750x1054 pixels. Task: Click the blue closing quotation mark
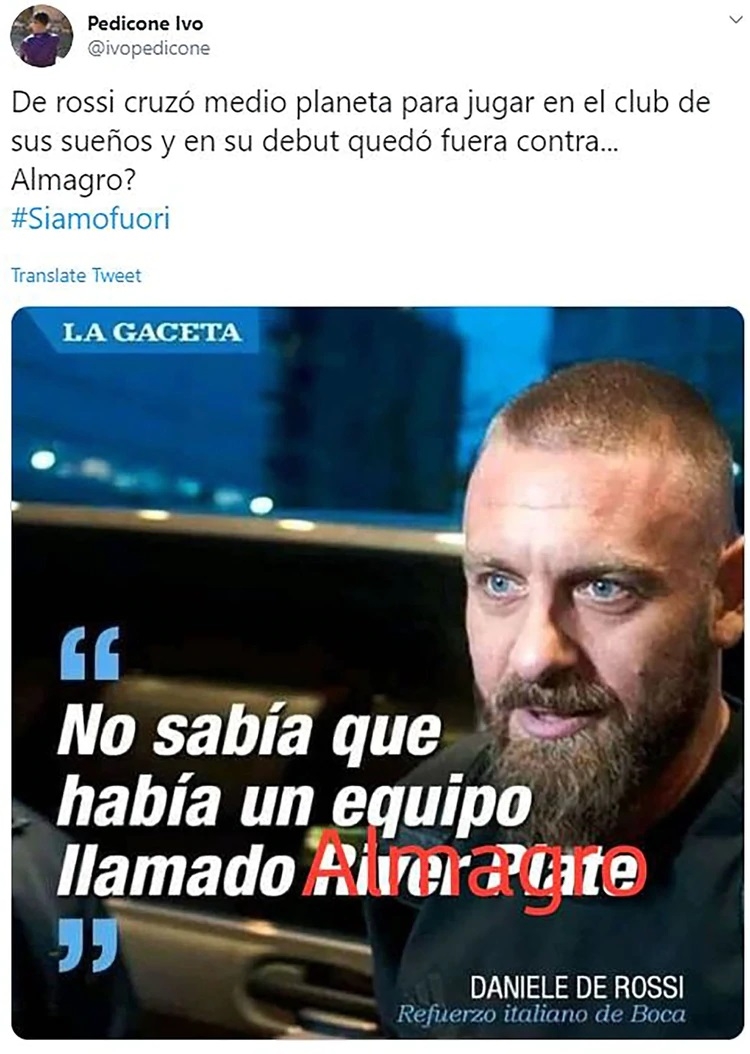coord(88,946)
